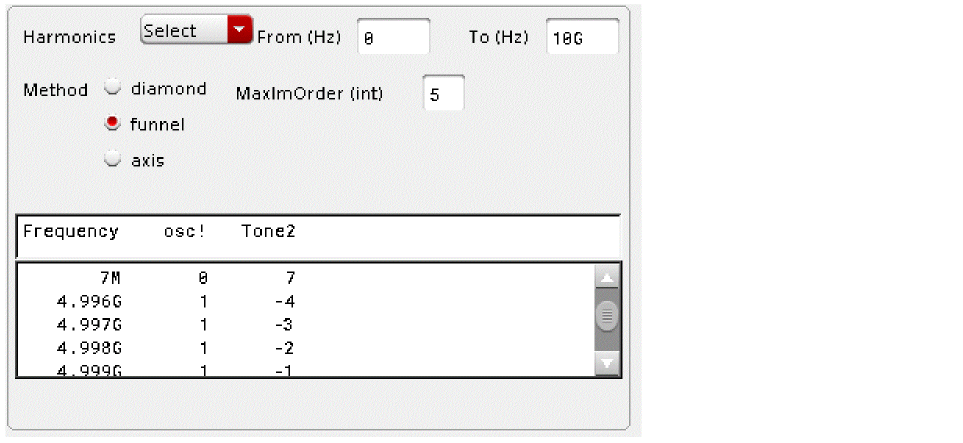The width and height of the screenshot is (963, 443).
Task: Click the harmonics list scrollbar thumb
Action: pyautogui.click(x=606, y=315)
